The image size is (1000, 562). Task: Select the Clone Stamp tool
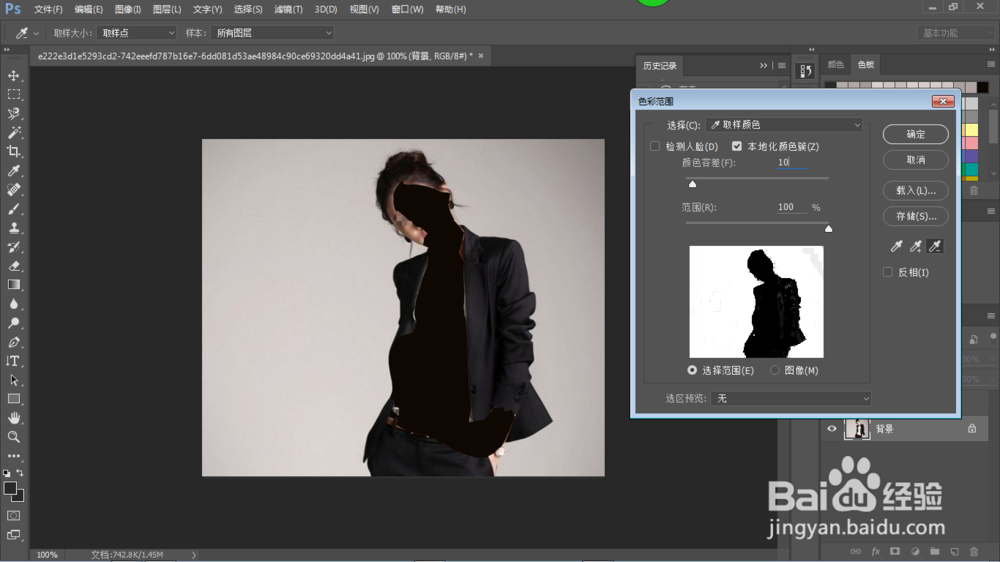click(x=13, y=228)
